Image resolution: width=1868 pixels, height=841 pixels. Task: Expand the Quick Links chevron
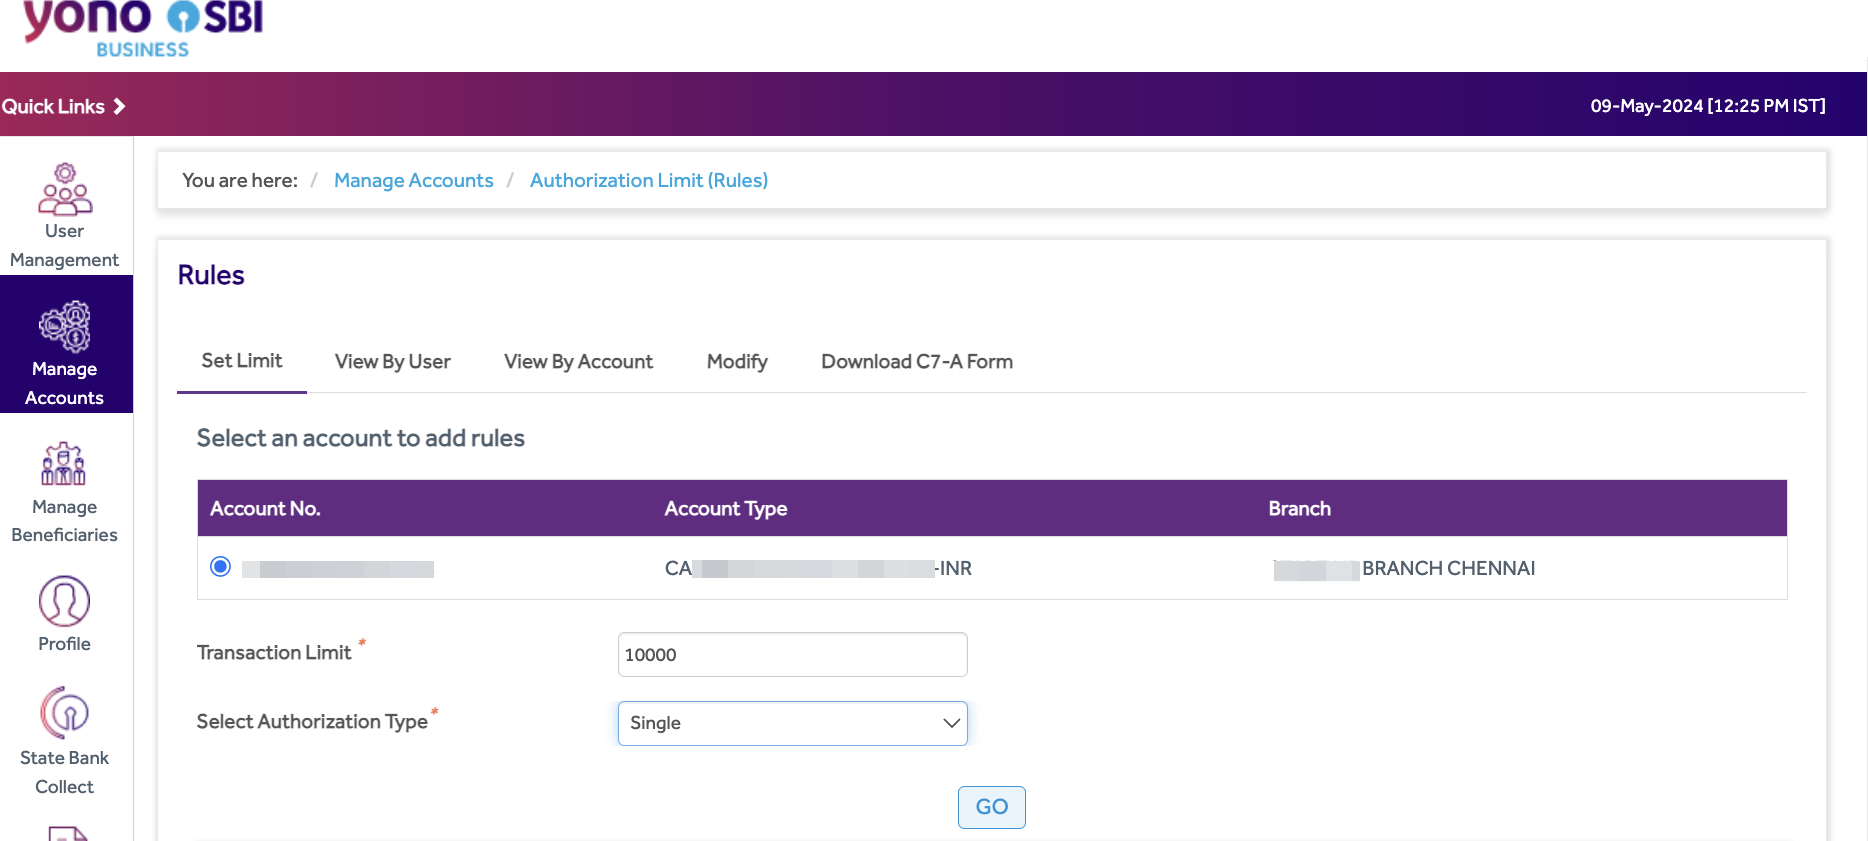coord(119,106)
